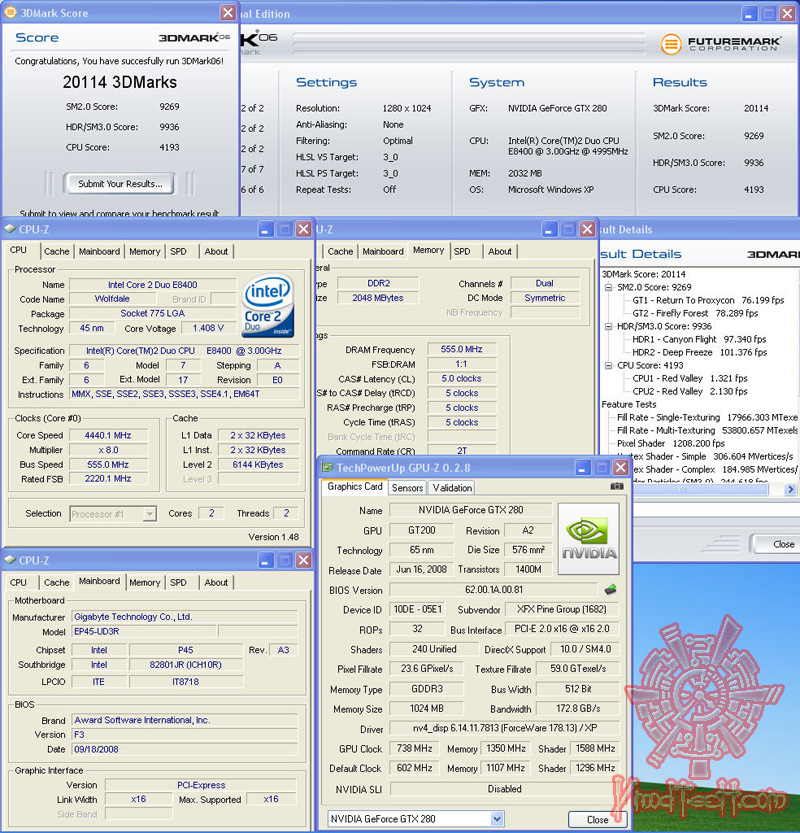Click the motherboard model EP45-UD3R
This screenshot has height=833, width=800.
[144, 632]
